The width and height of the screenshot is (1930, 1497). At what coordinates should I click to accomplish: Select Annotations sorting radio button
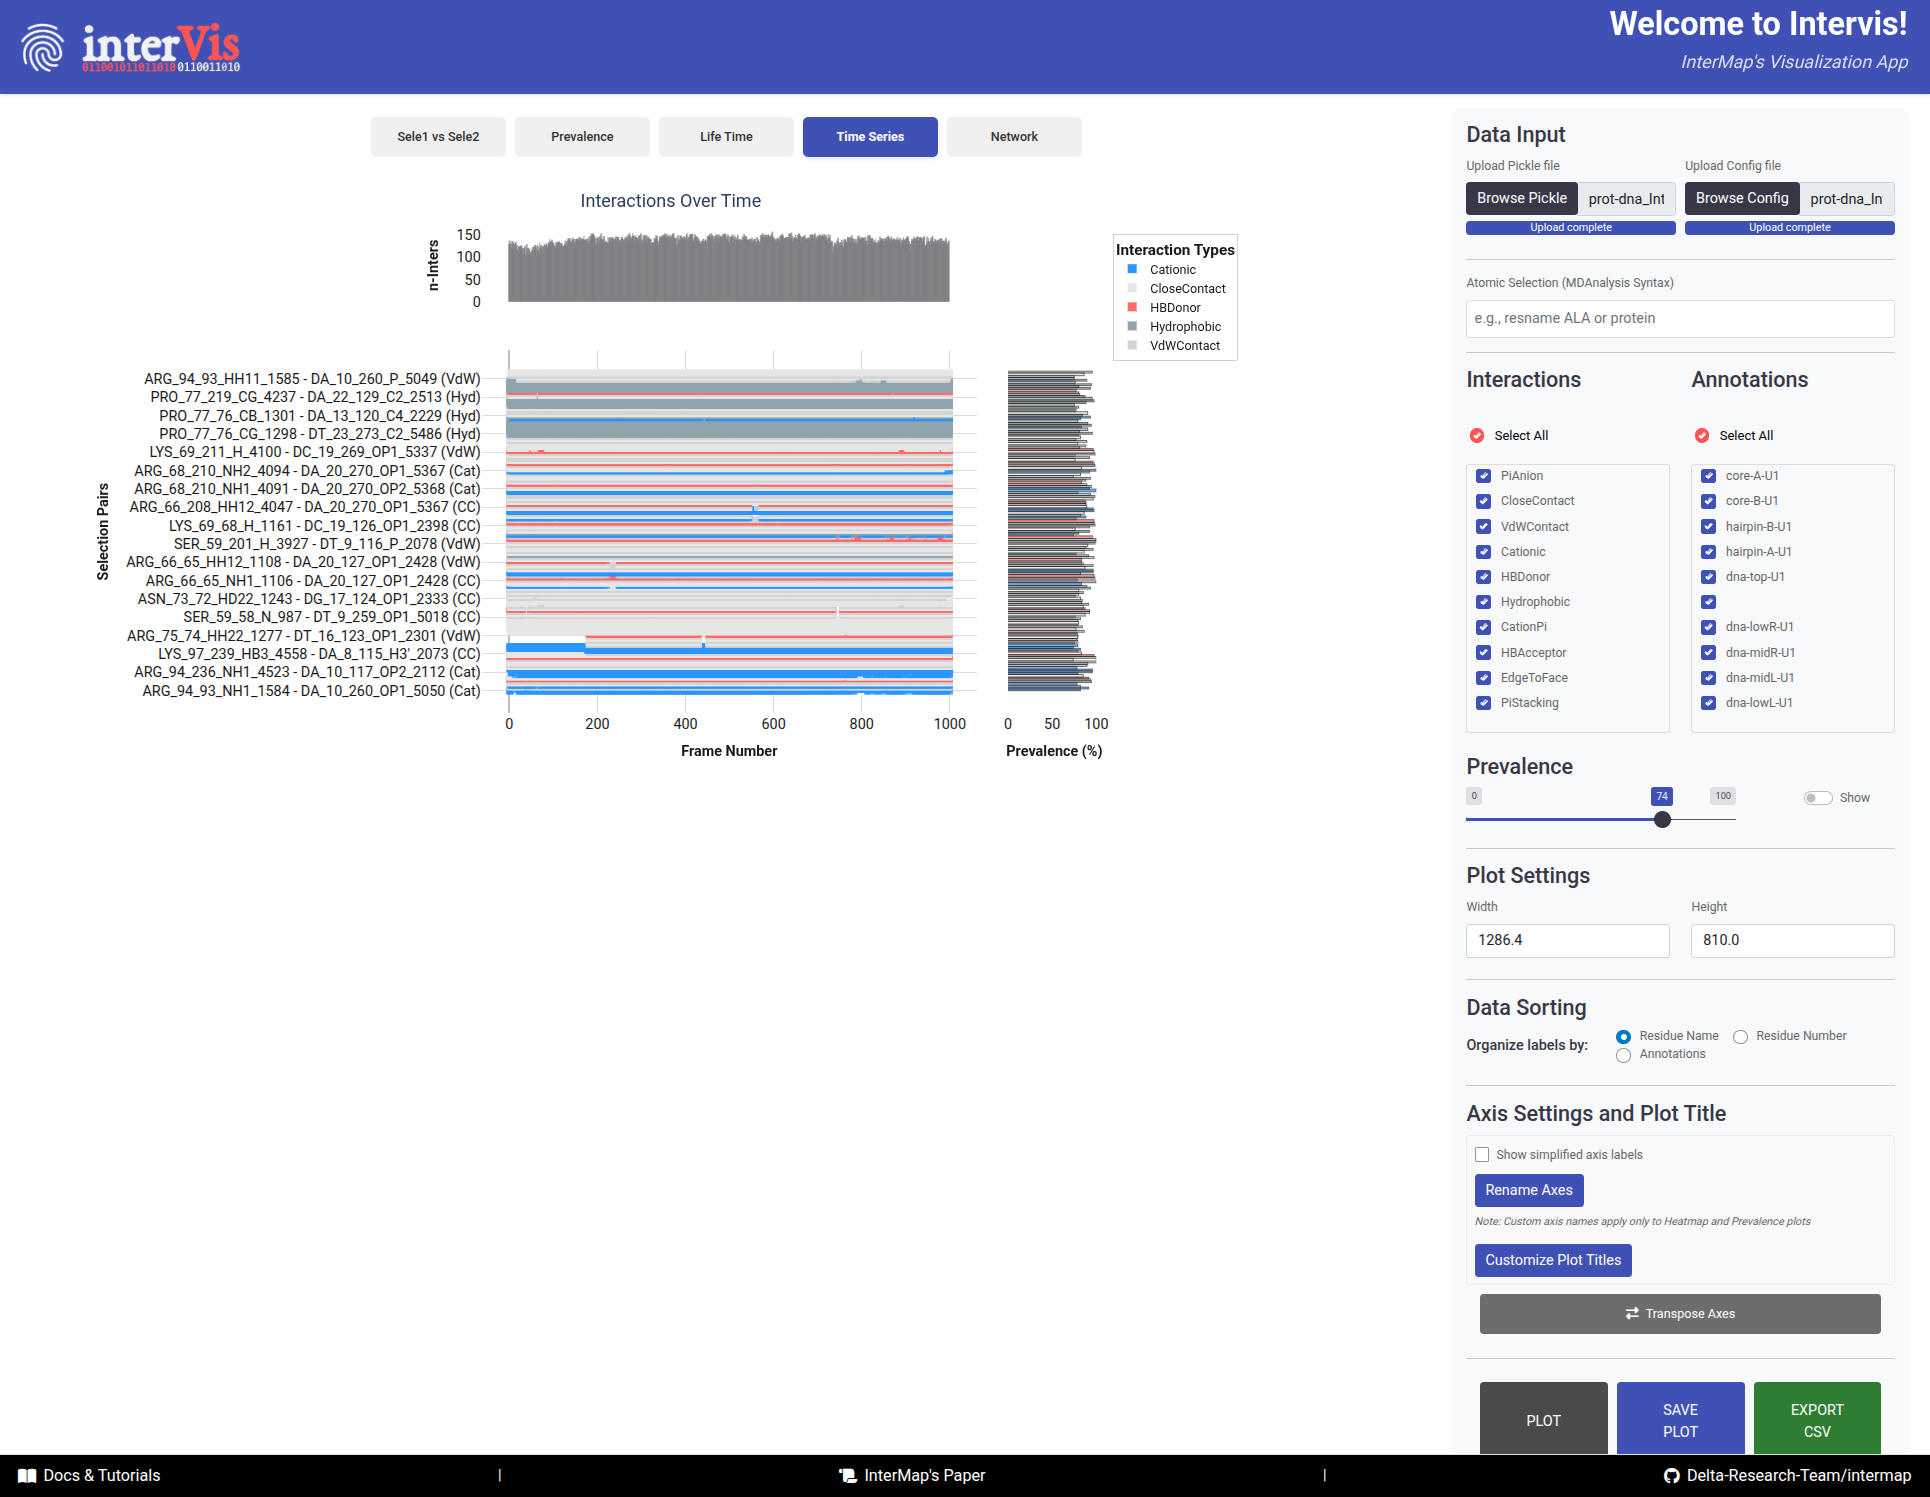1623,1055
